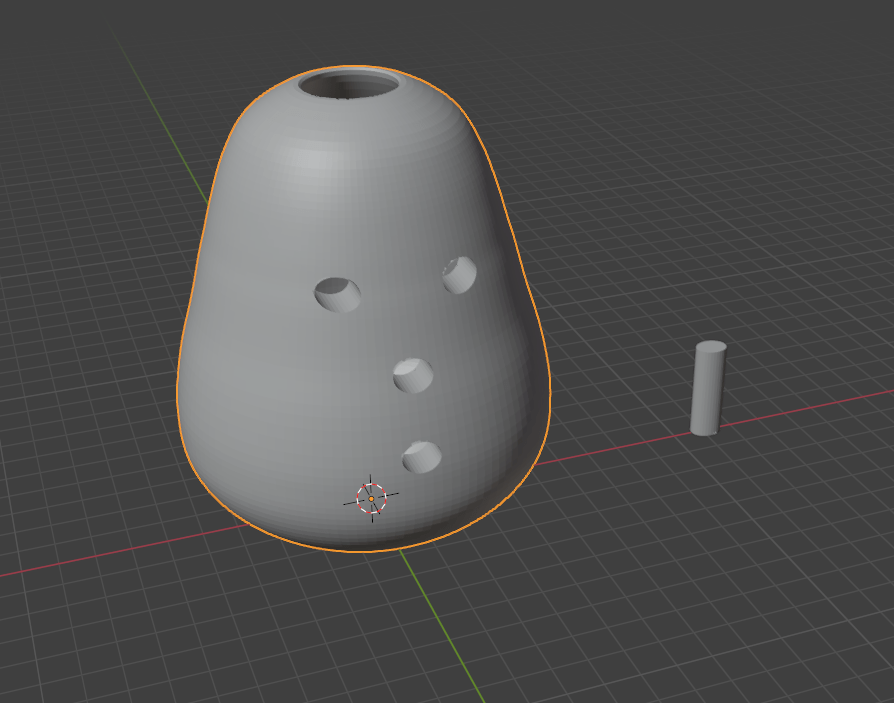Click the orange origin dot inside the 3D cursor
Screen dimensions: 894x703
pyautogui.click(x=371, y=498)
